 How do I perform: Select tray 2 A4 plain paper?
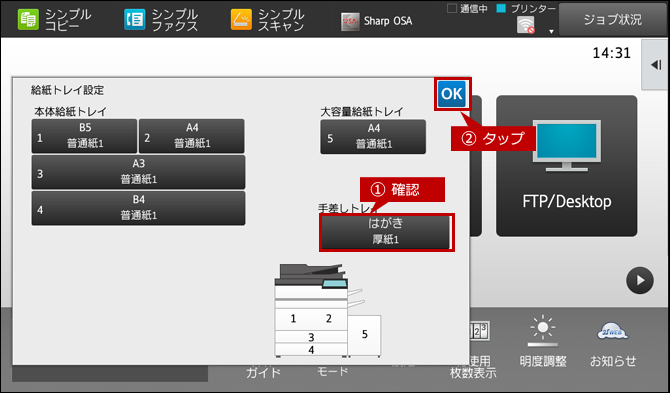191,136
